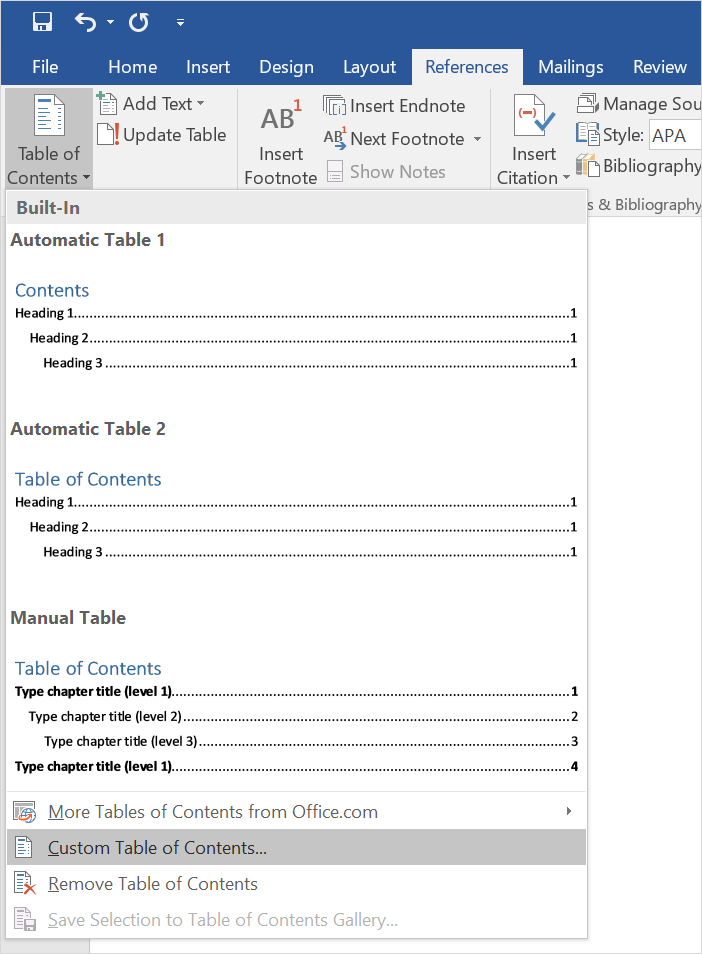The width and height of the screenshot is (702, 954).
Task: Customize the Quick Access Toolbar dropdown
Action: [x=180, y=22]
